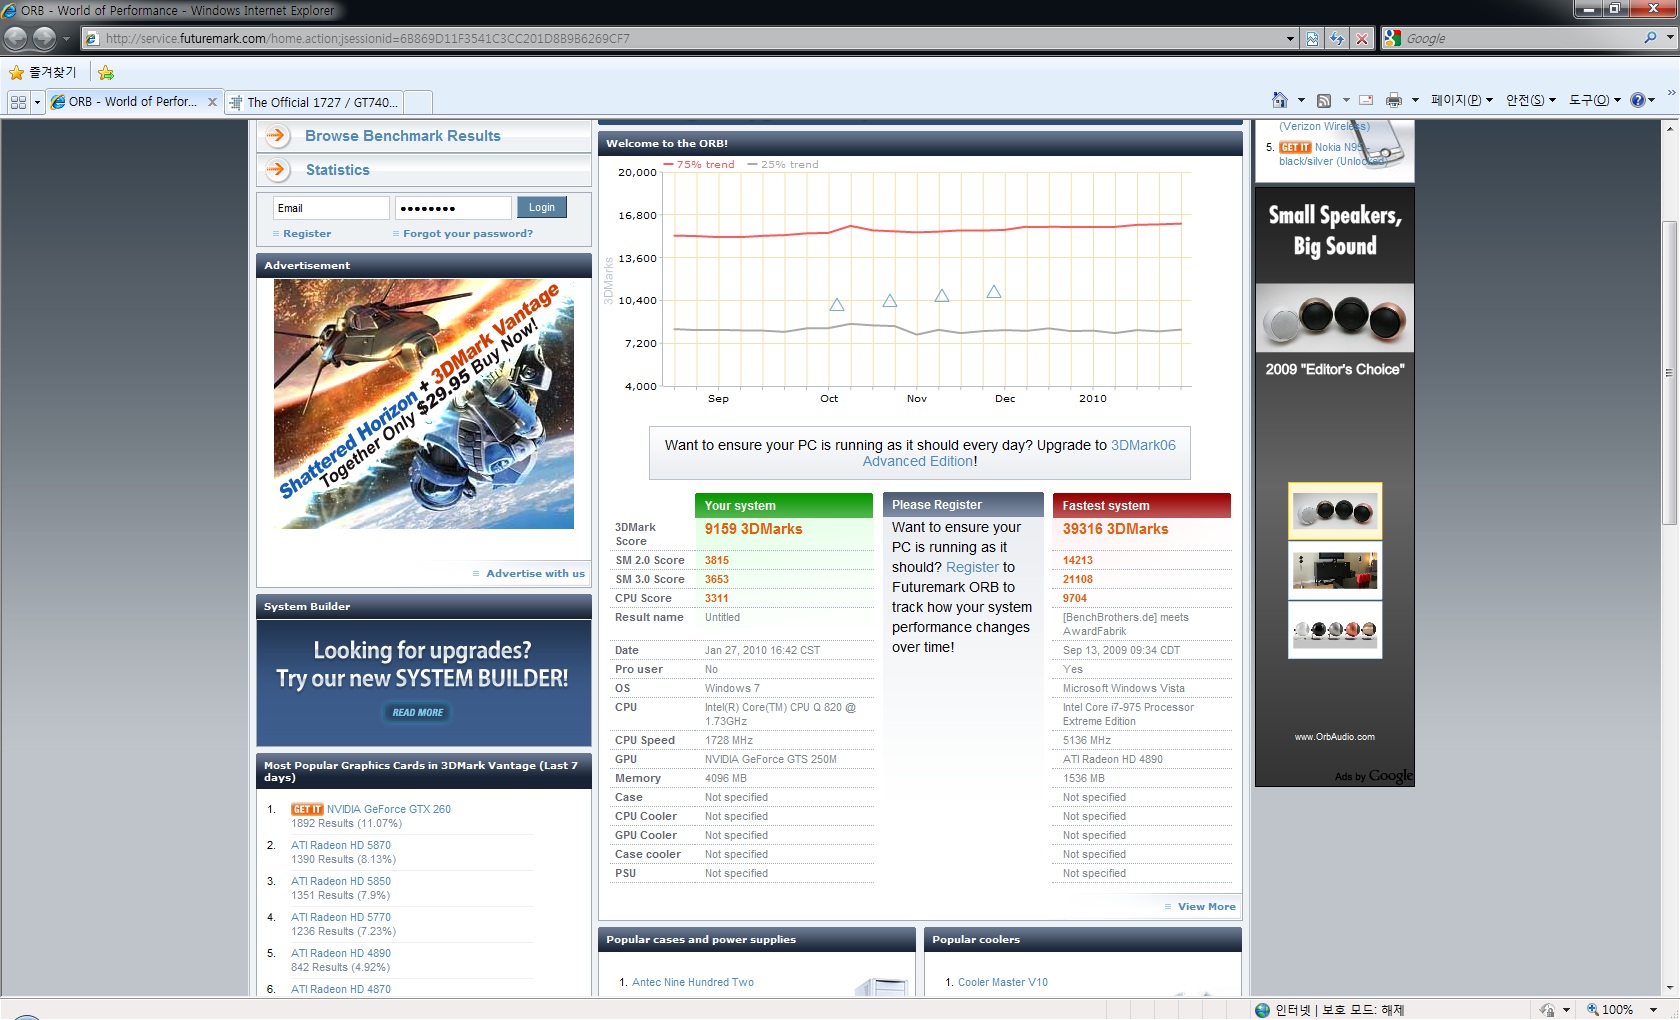
Task: Open the Register link under login
Action: tap(307, 234)
